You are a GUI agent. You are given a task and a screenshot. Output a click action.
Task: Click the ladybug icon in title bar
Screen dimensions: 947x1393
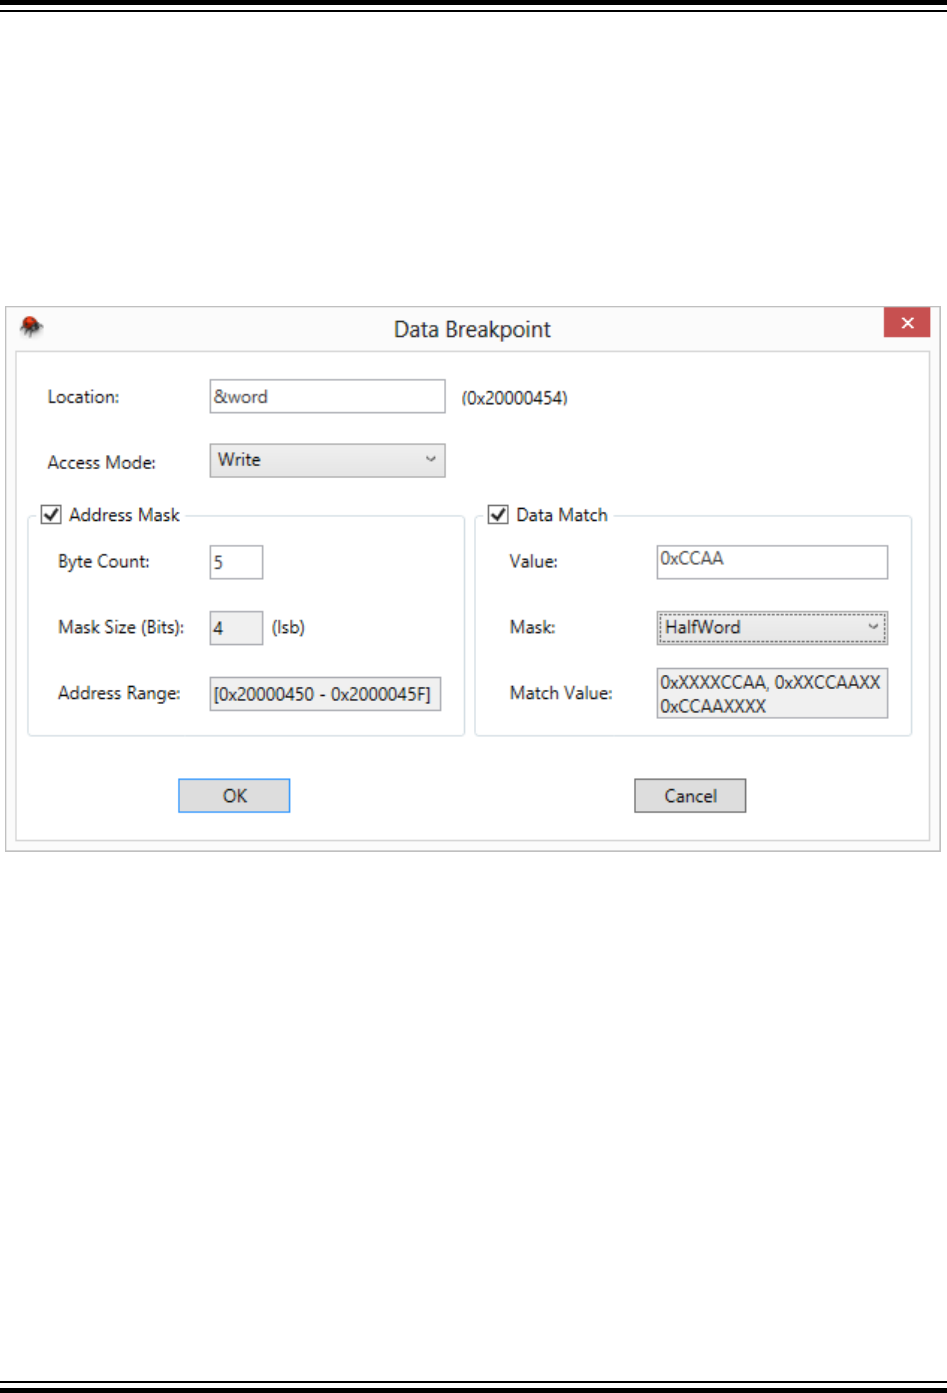(x=31, y=326)
